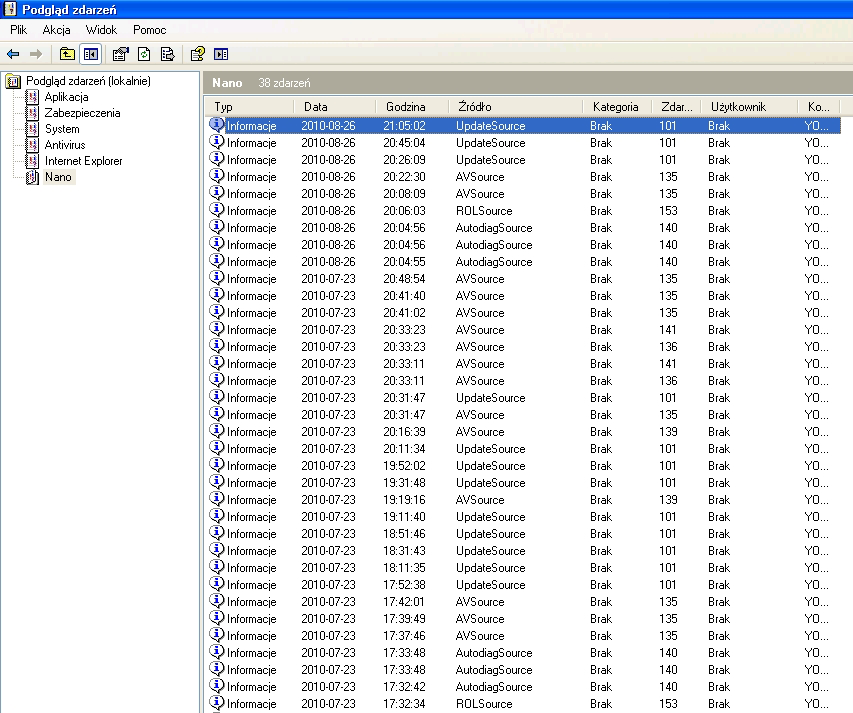Click the Nano 38 zdarzeń header bar
The height and width of the screenshot is (713, 853).
pyautogui.click(x=528, y=83)
